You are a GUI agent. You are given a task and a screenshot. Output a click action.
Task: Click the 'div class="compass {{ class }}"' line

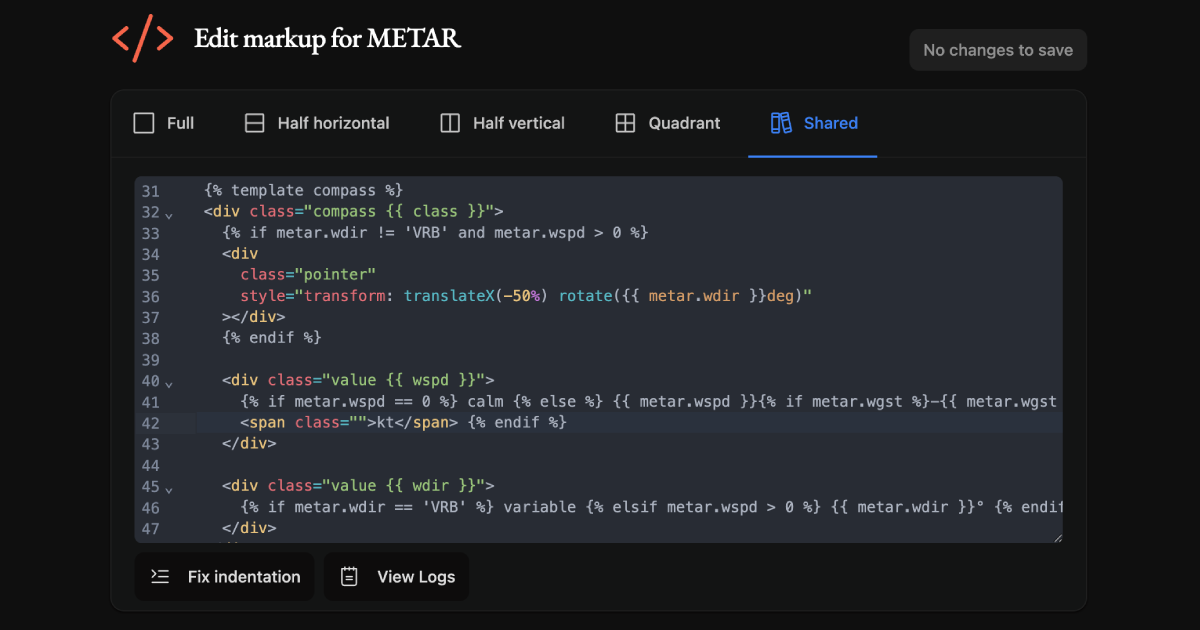353,211
